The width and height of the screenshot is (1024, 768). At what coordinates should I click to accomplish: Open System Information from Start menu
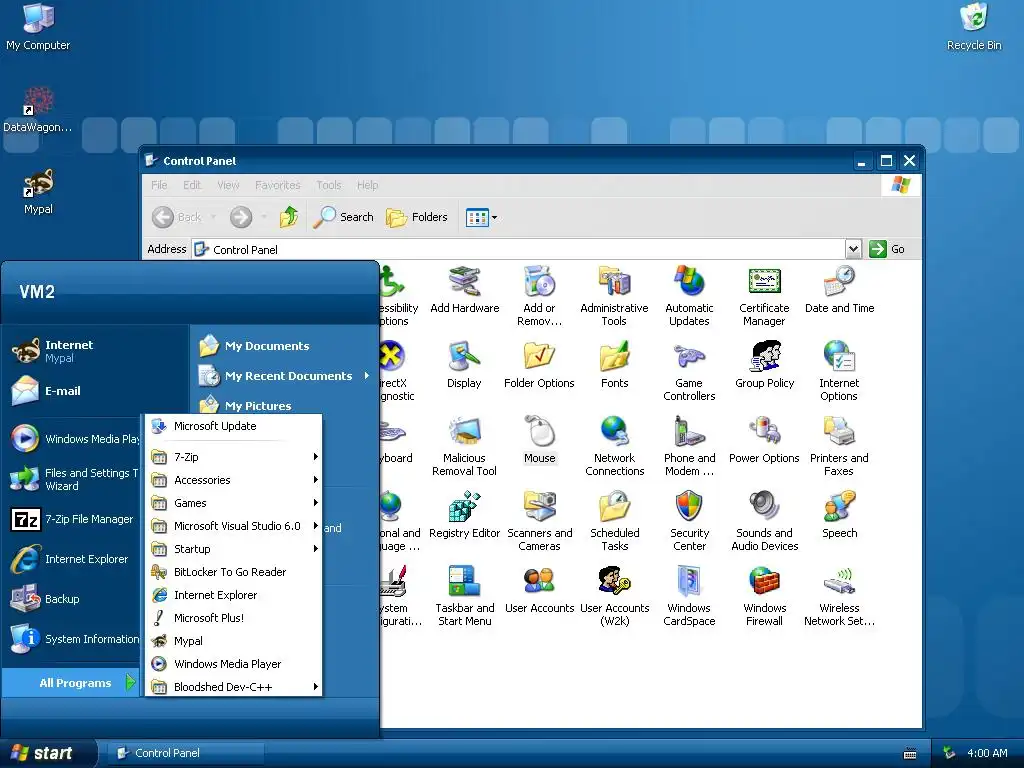(x=74, y=639)
